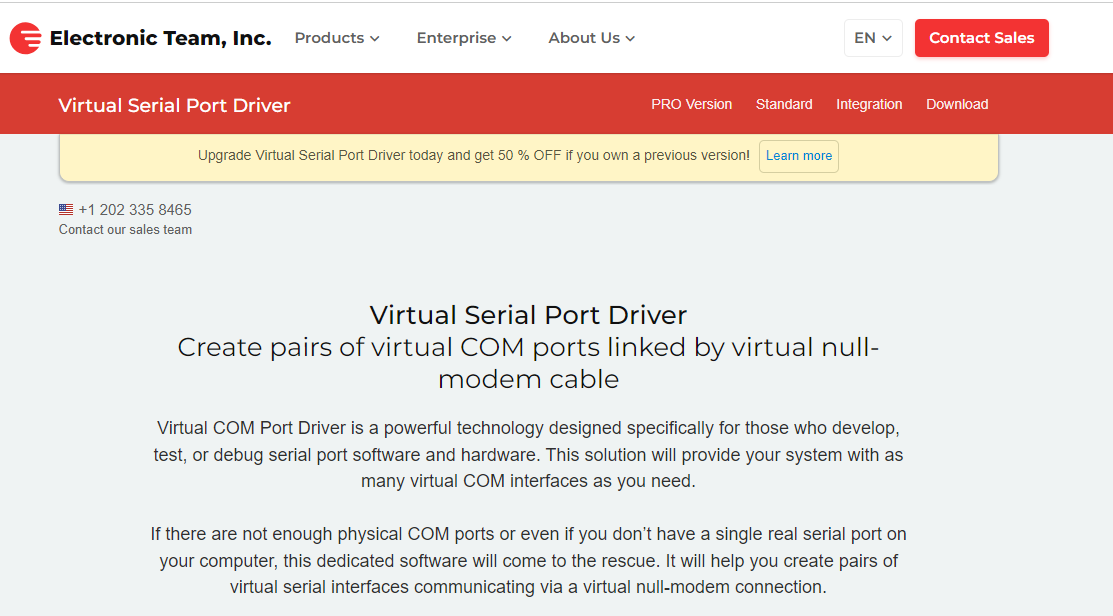Screen dimensions: 1113x616
Task: Click the US flag icon beside phone number
Action: point(66,210)
